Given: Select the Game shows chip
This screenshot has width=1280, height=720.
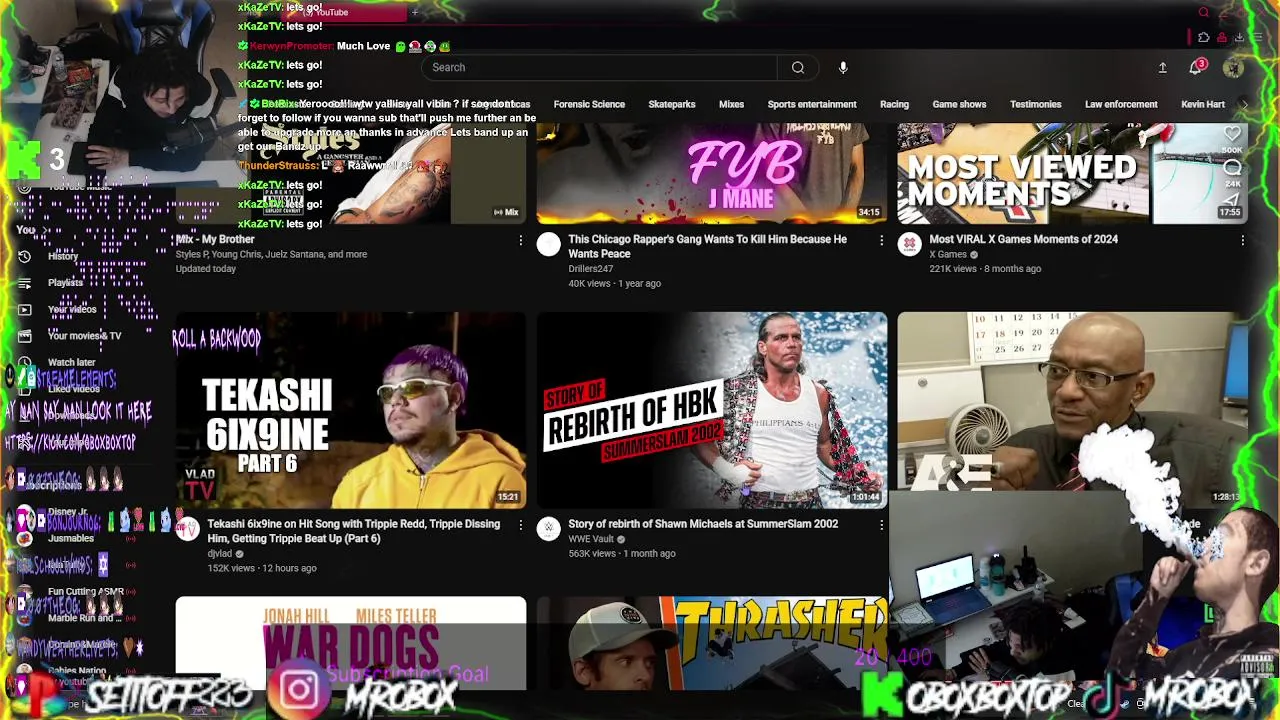Looking at the screenshot, I should [x=959, y=104].
